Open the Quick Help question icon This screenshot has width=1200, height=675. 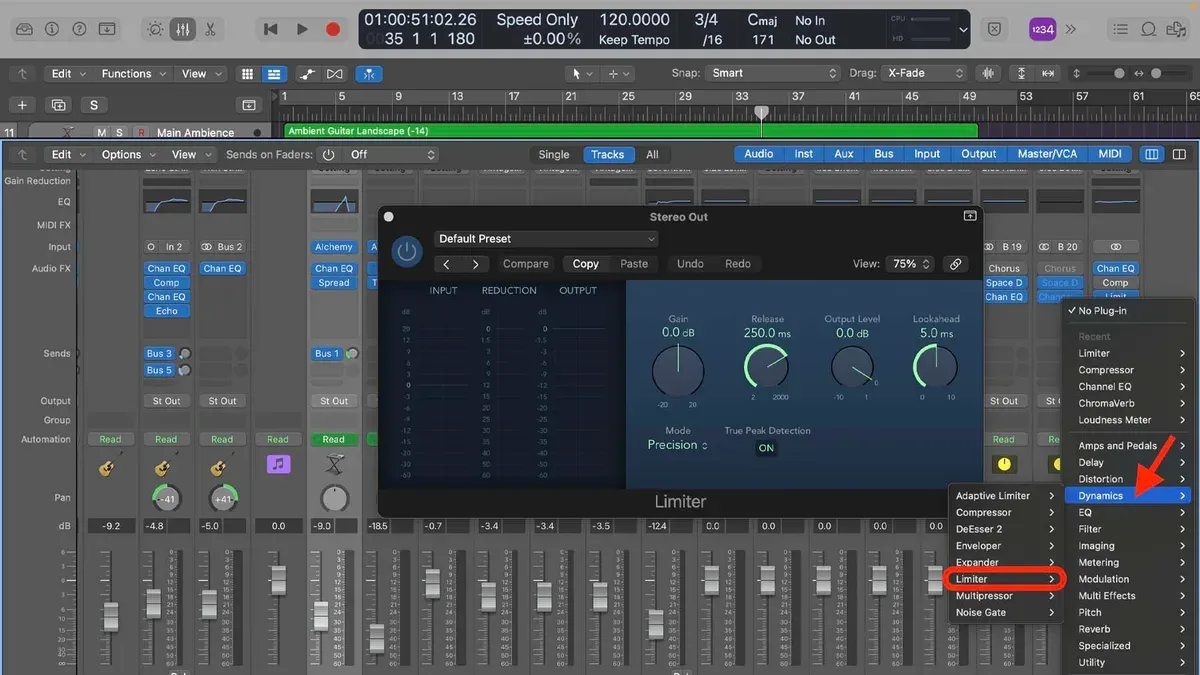tap(79, 29)
